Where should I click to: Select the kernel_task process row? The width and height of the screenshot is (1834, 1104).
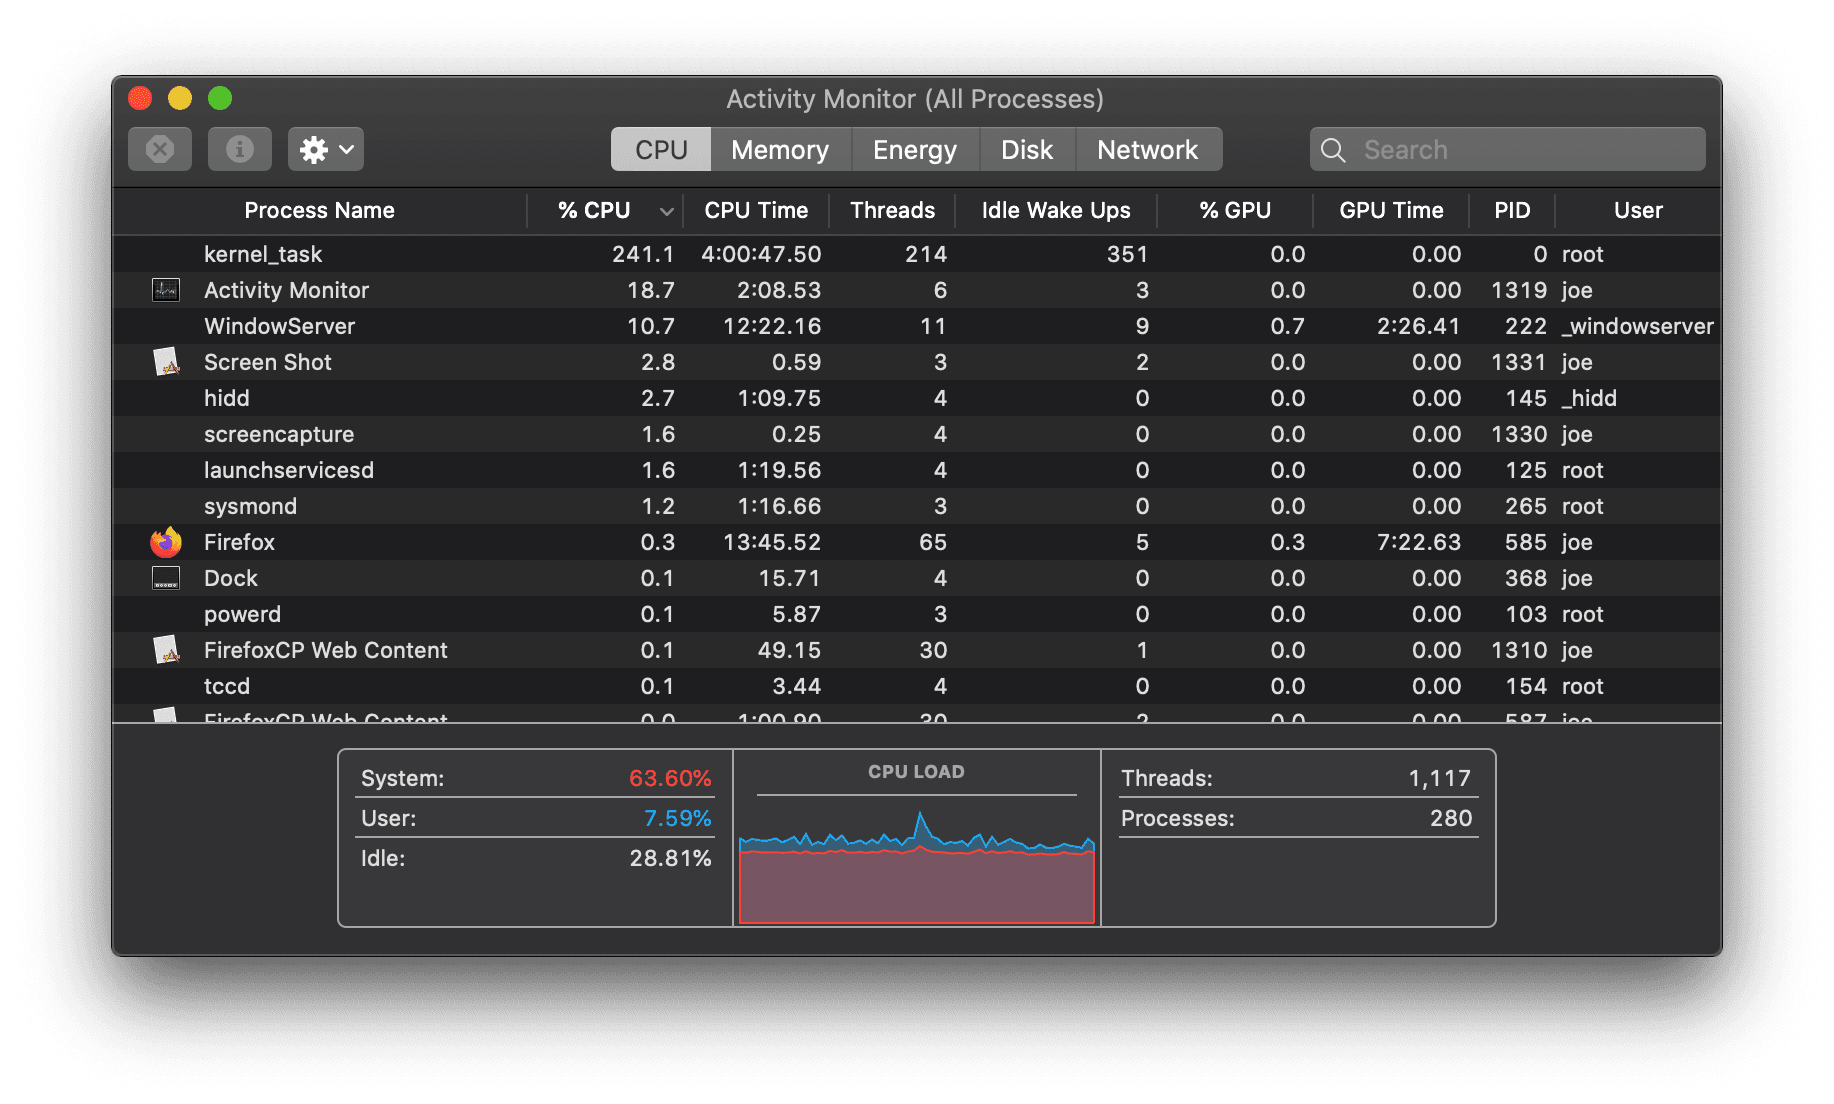pos(917,254)
